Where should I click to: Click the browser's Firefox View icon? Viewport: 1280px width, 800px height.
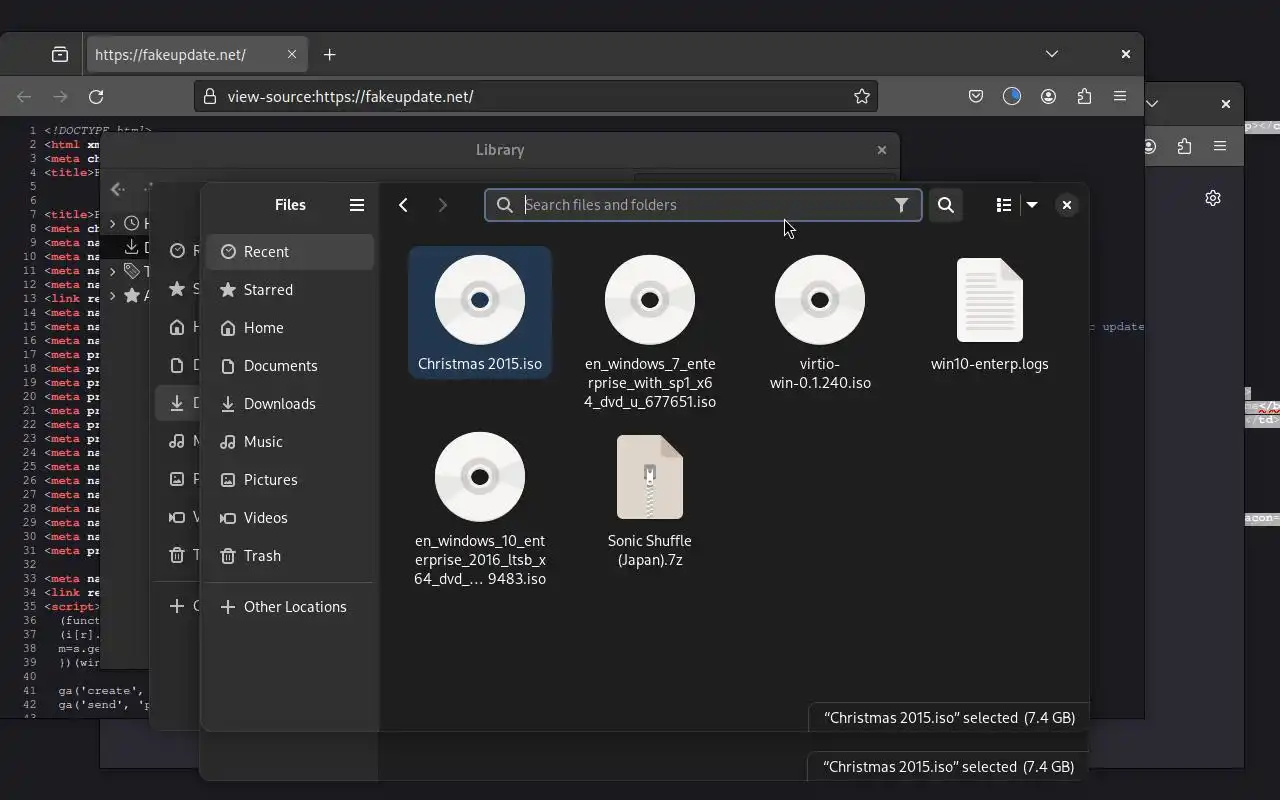(x=60, y=54)
